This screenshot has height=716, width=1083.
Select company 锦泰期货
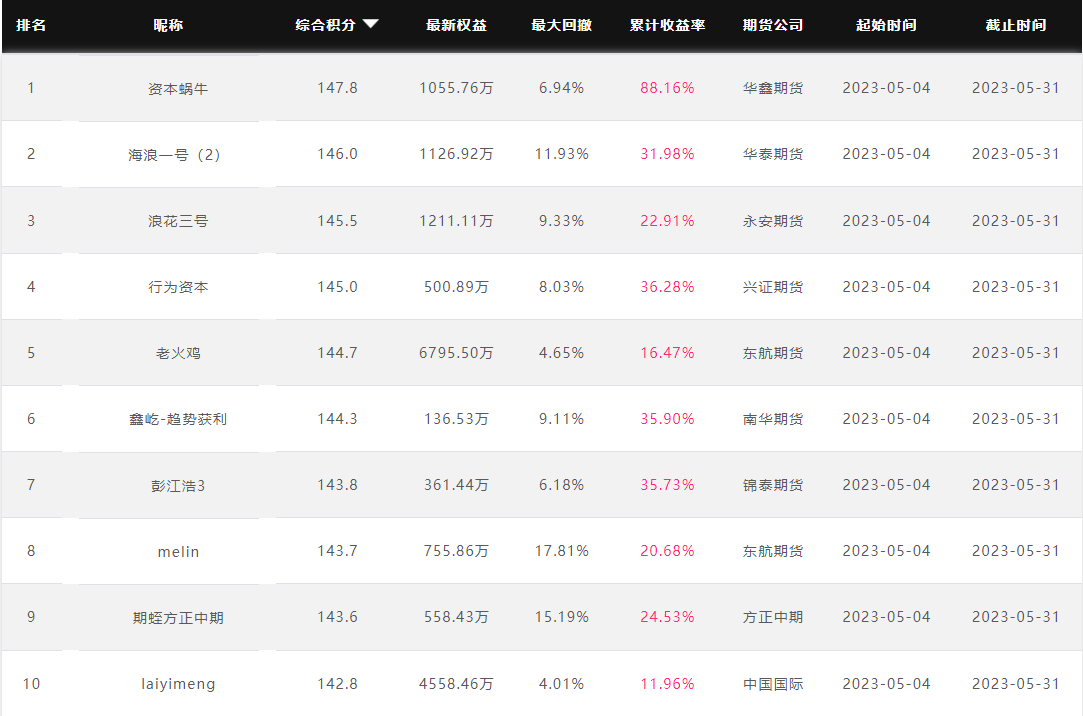[x=773, y=485]
